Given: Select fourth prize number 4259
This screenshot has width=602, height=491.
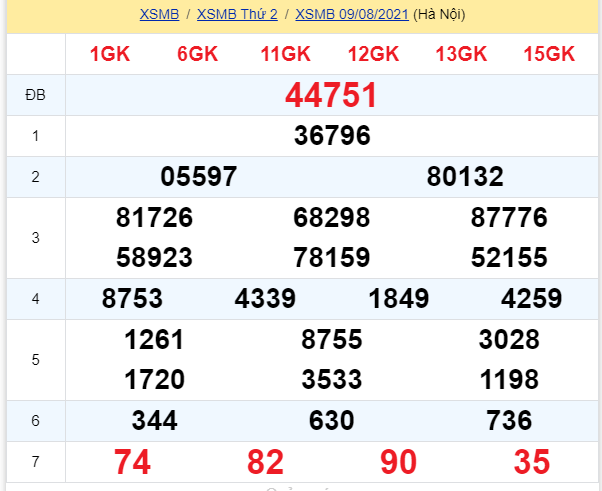Looking at the screenshot, I should (531, 299).
